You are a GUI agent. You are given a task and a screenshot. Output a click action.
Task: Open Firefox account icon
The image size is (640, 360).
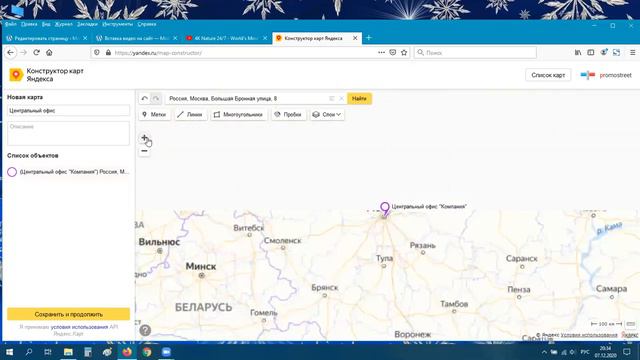[x=604, y=53]
